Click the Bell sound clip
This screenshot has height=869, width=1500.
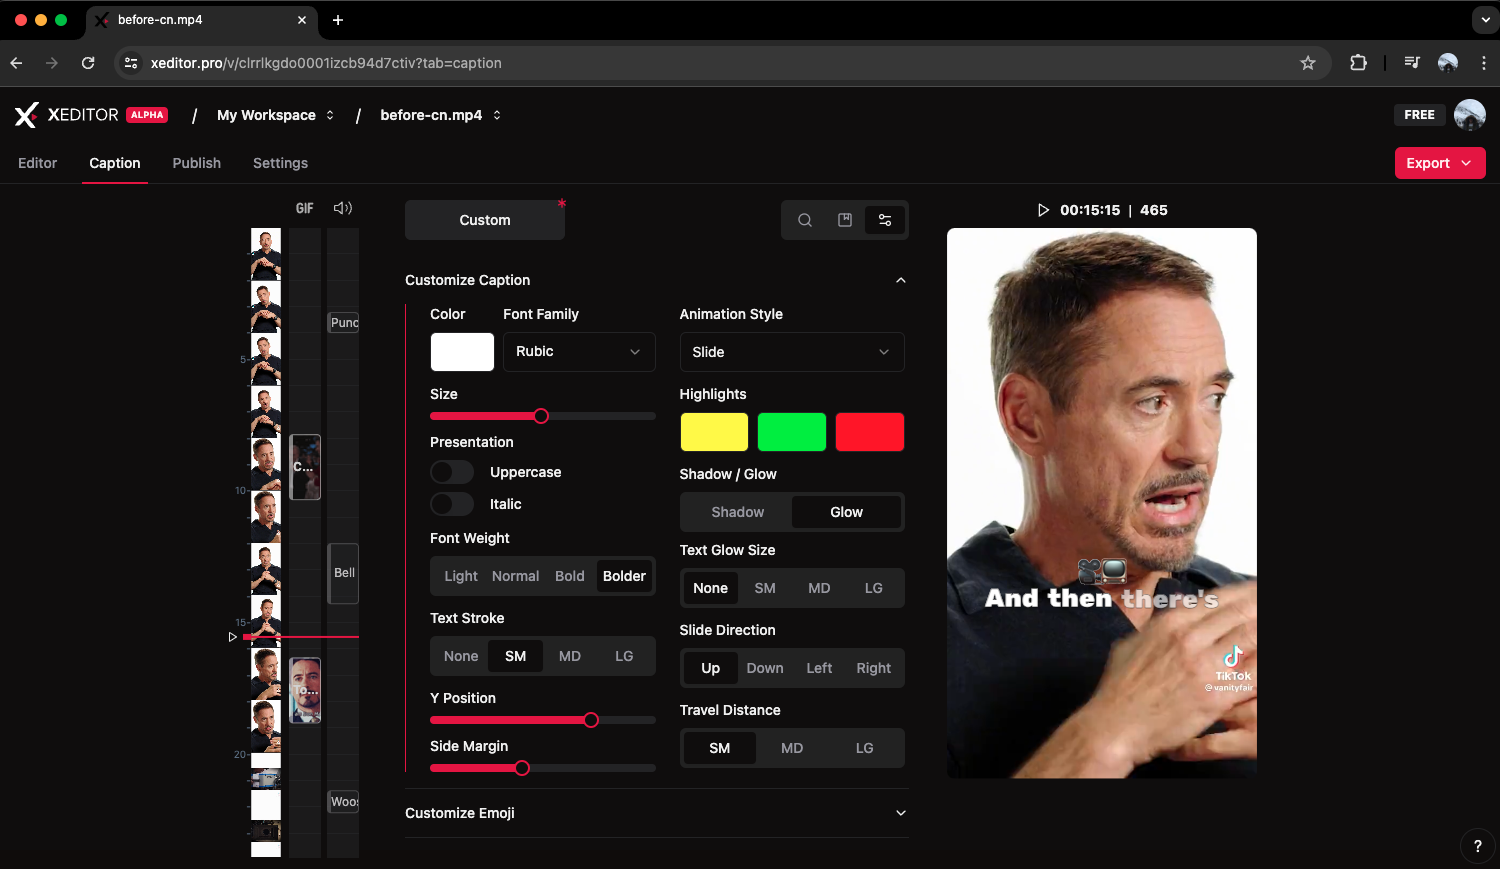click(344, 573)
